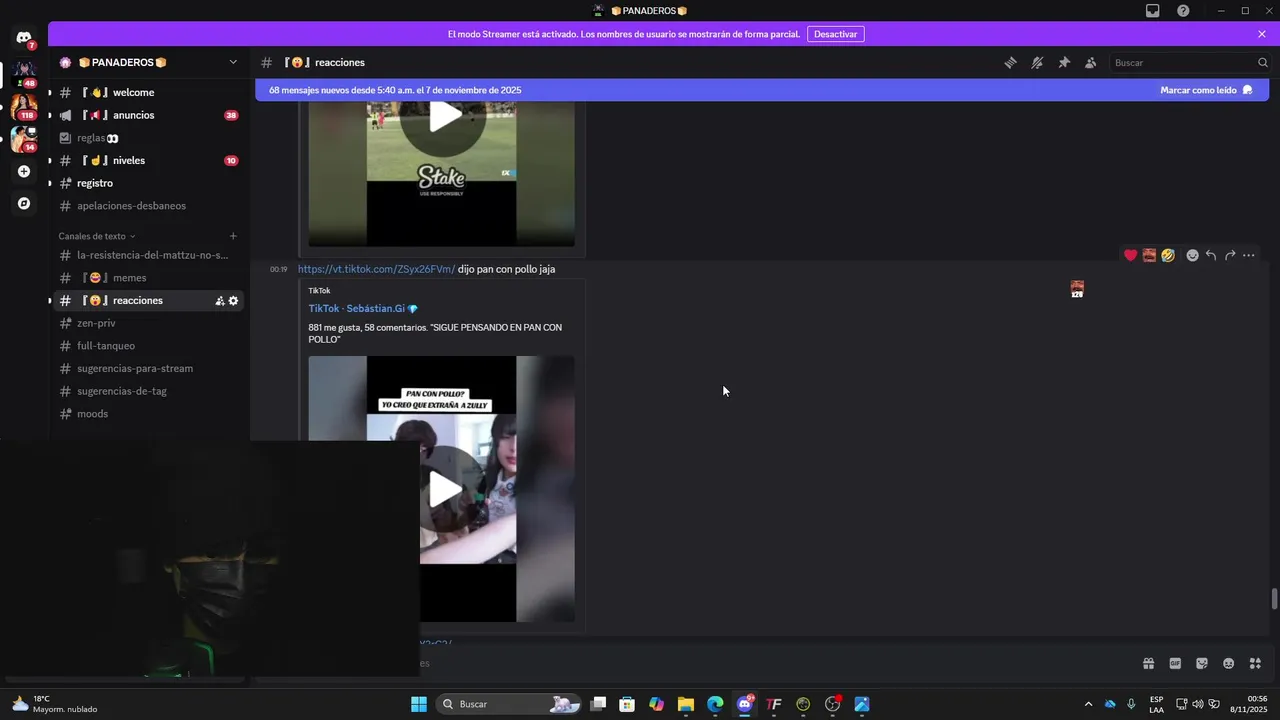The width and height of the screenshot is (1280, 720).
Task: Open Threads icon in channel header
Action: point(1011,62)
